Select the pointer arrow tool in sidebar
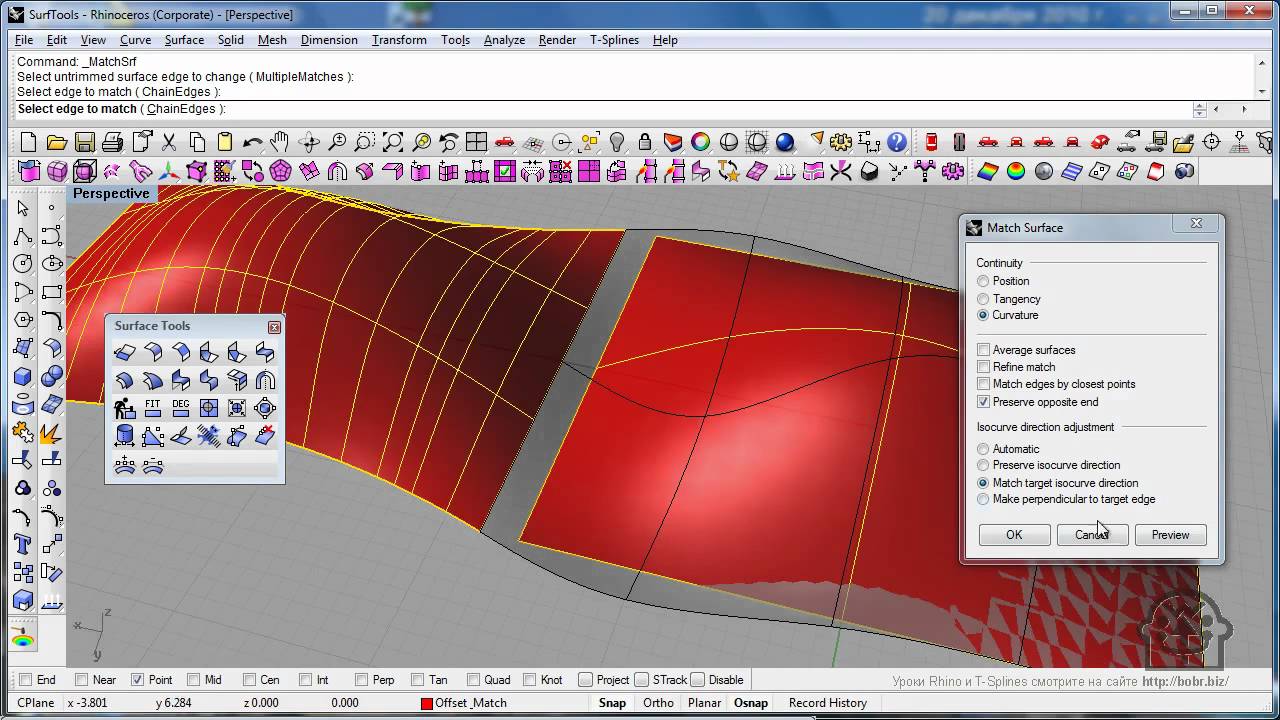 coord(23,208)
